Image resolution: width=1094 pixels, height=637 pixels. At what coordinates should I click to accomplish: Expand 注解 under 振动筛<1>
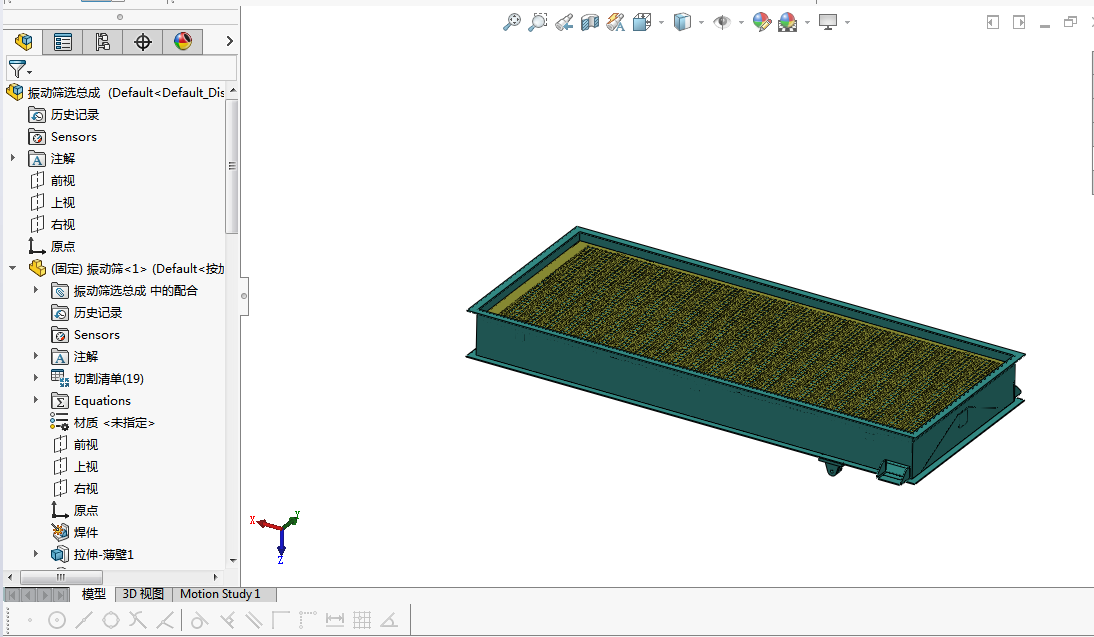pyautogui.click(x=36, y=356)
